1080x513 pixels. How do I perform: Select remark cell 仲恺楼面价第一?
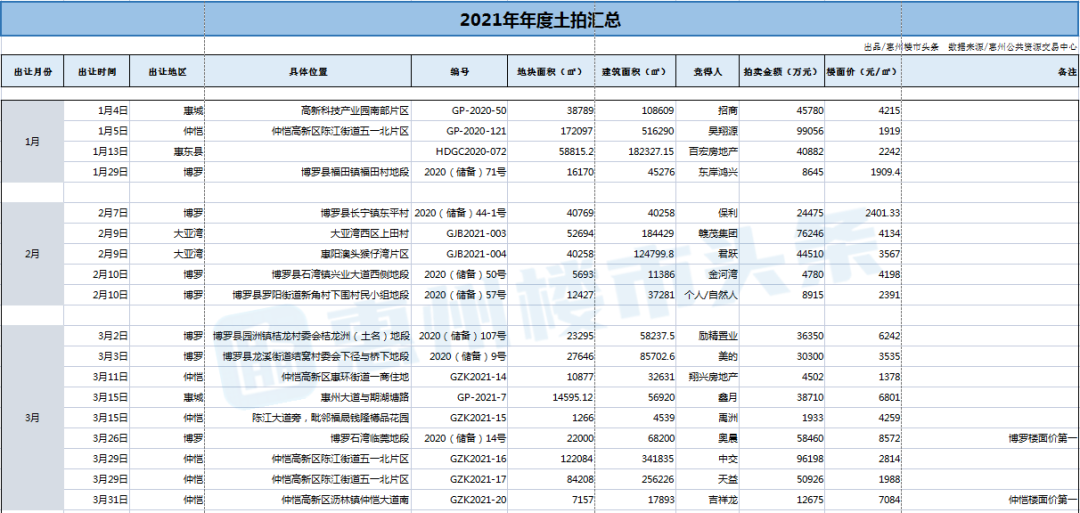coord(991,500)
